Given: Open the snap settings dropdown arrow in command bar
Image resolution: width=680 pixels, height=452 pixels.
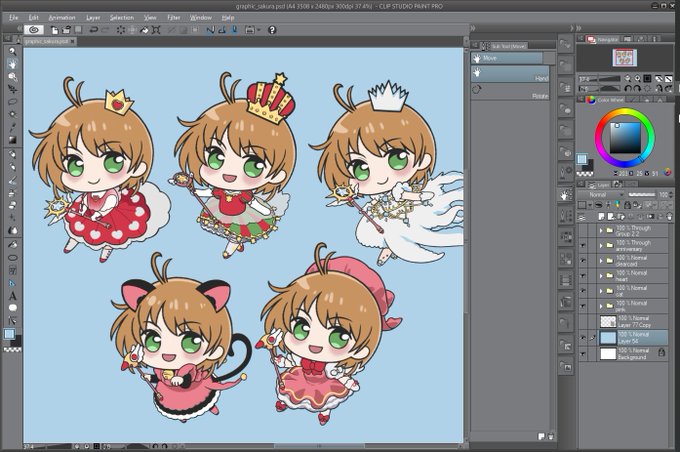Looking at the screenshot, I should point(259,30).
